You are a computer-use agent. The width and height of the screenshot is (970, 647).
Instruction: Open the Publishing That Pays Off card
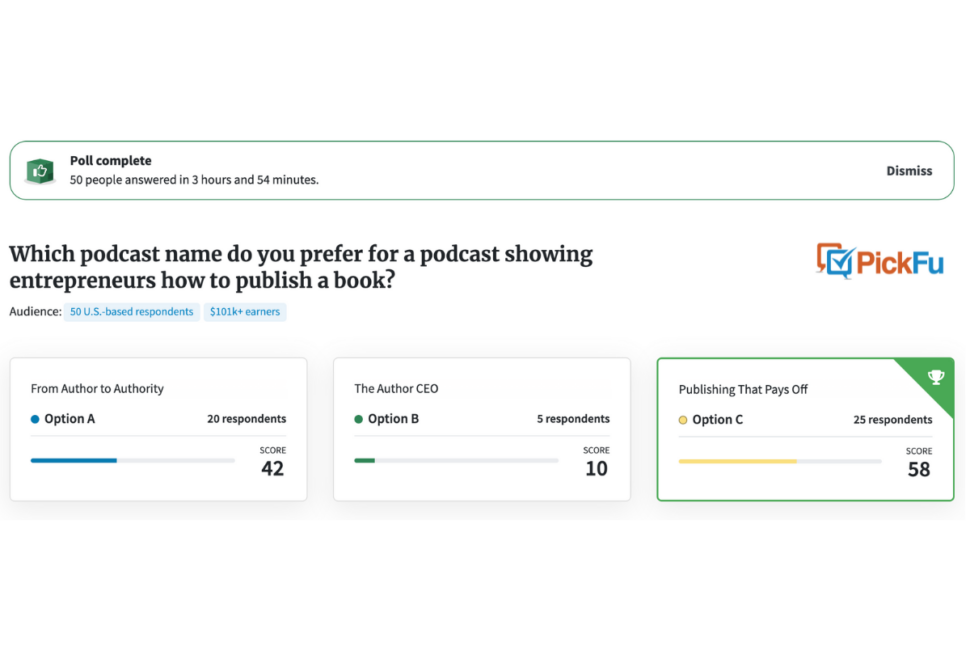coord(805,429)
